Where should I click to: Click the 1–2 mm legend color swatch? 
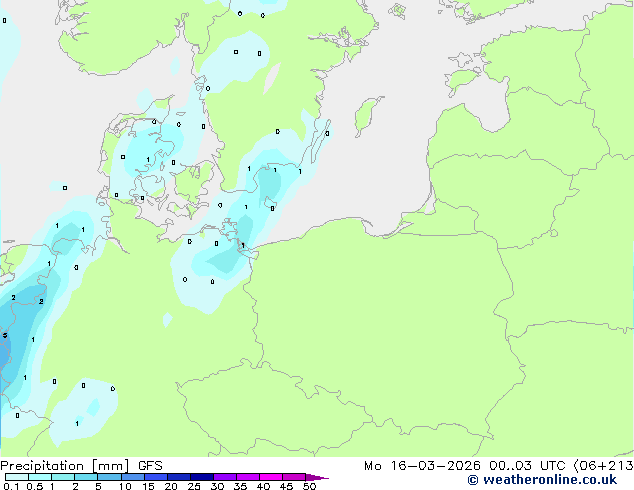(x=63, y=477)
